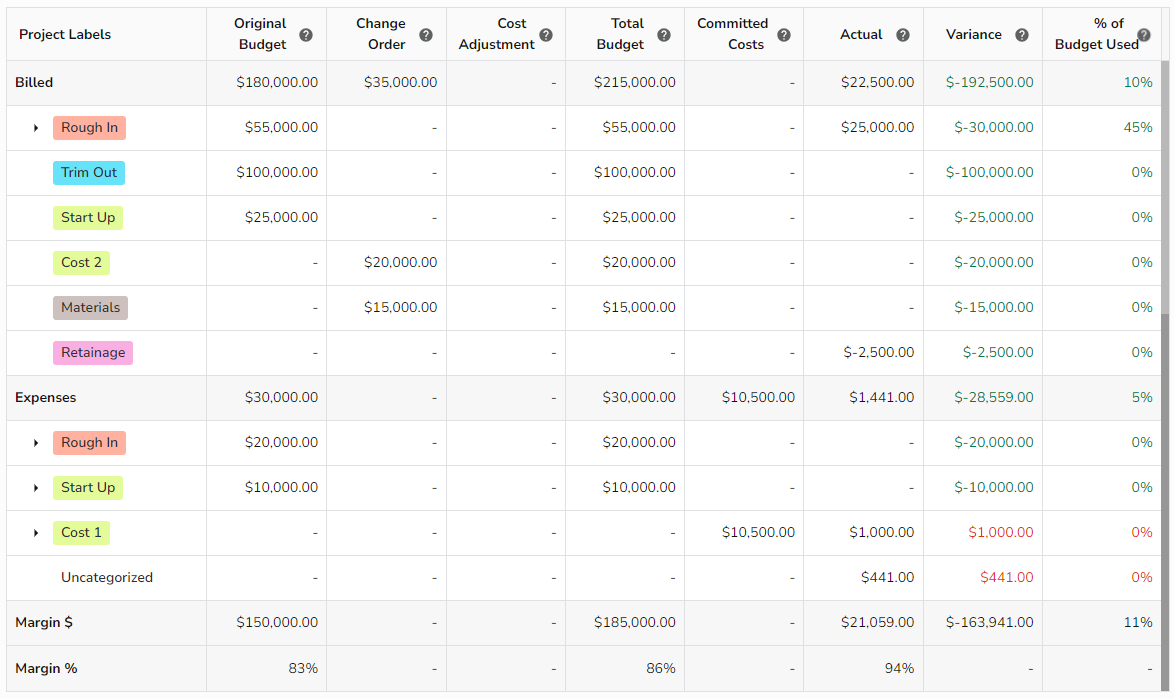Click the Trim Out label chip

click(x=89, y=172)
